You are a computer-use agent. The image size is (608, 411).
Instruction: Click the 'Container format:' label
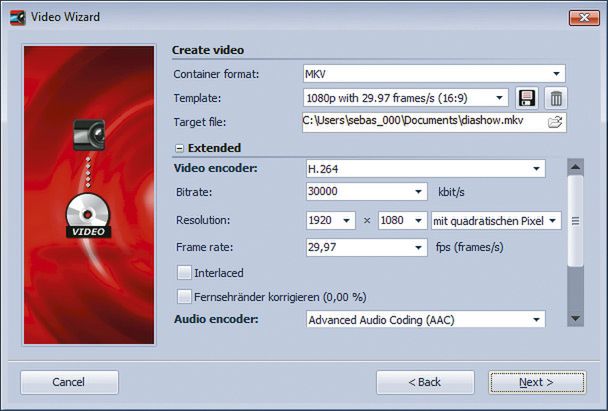point(216,74)
